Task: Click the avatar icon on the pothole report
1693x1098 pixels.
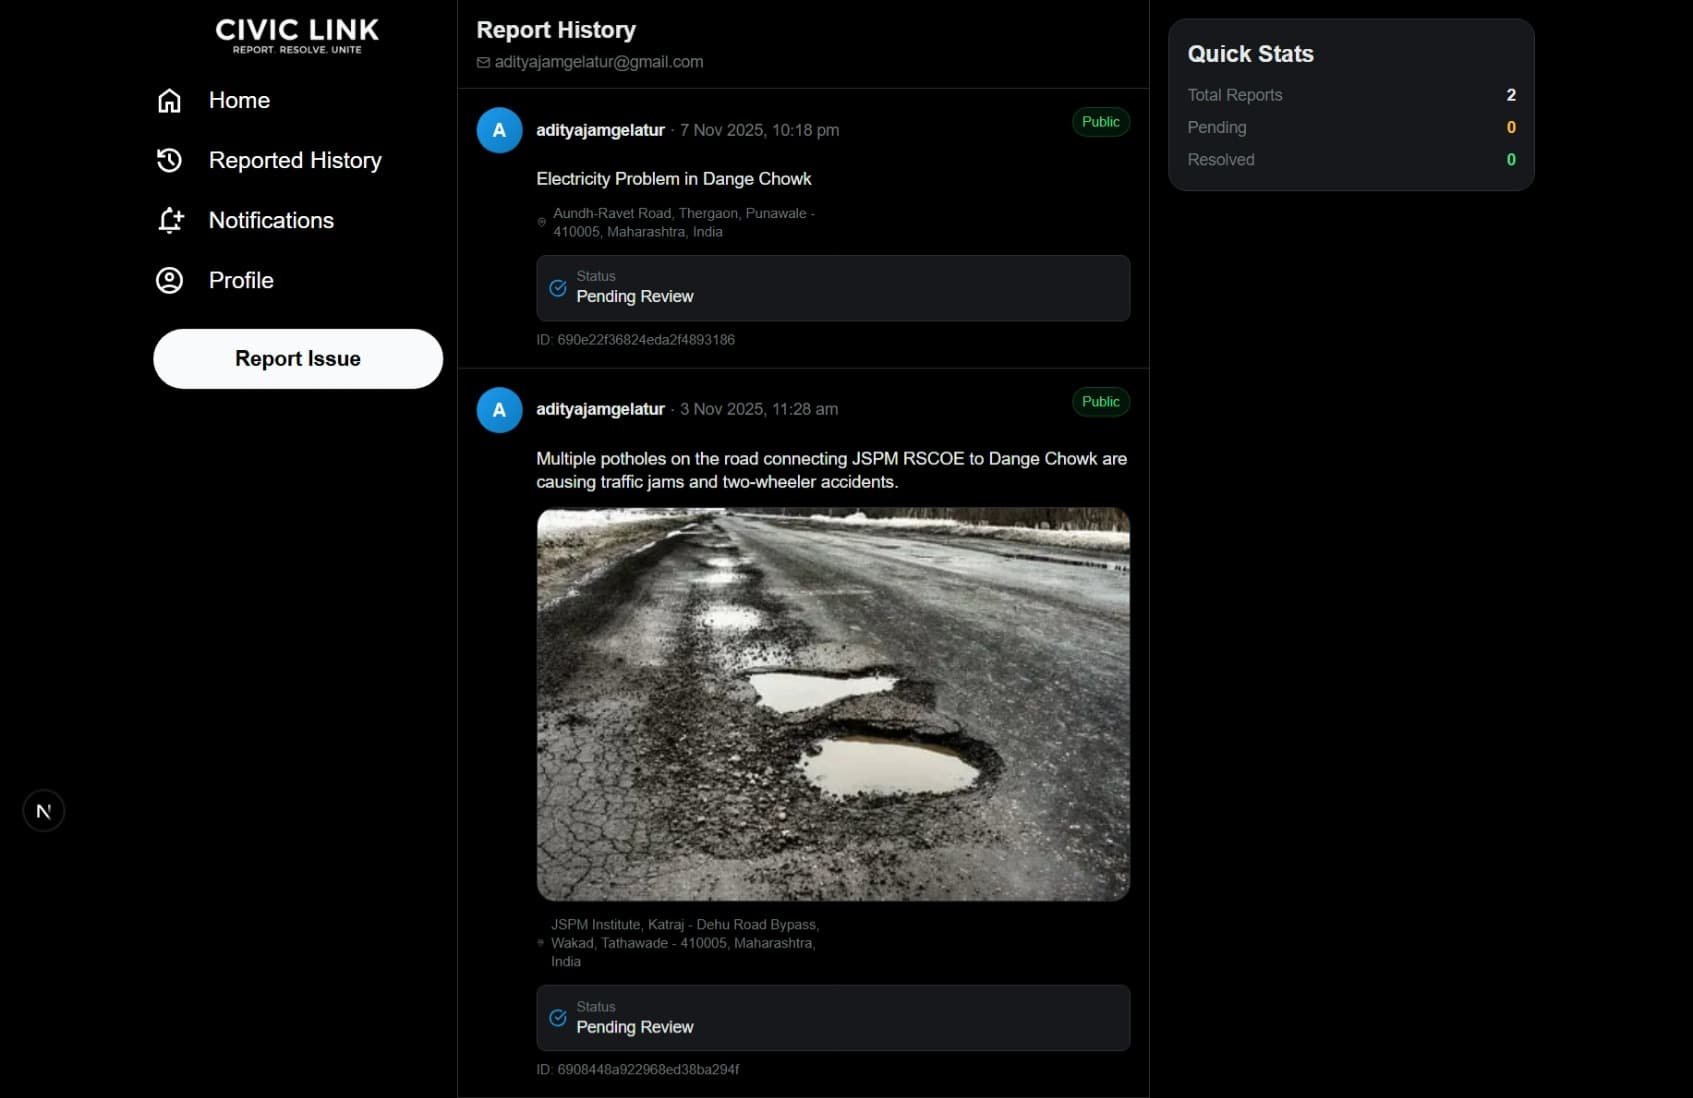Action: [498, 410]
